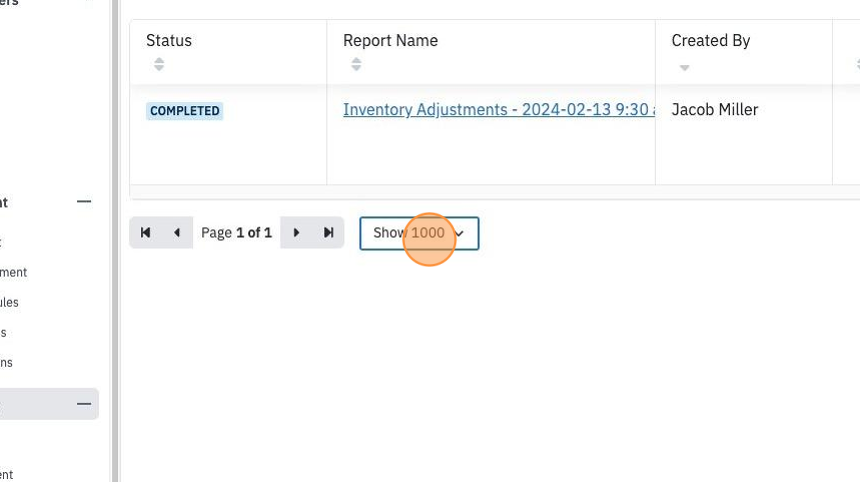Jump to the first page

145,233
